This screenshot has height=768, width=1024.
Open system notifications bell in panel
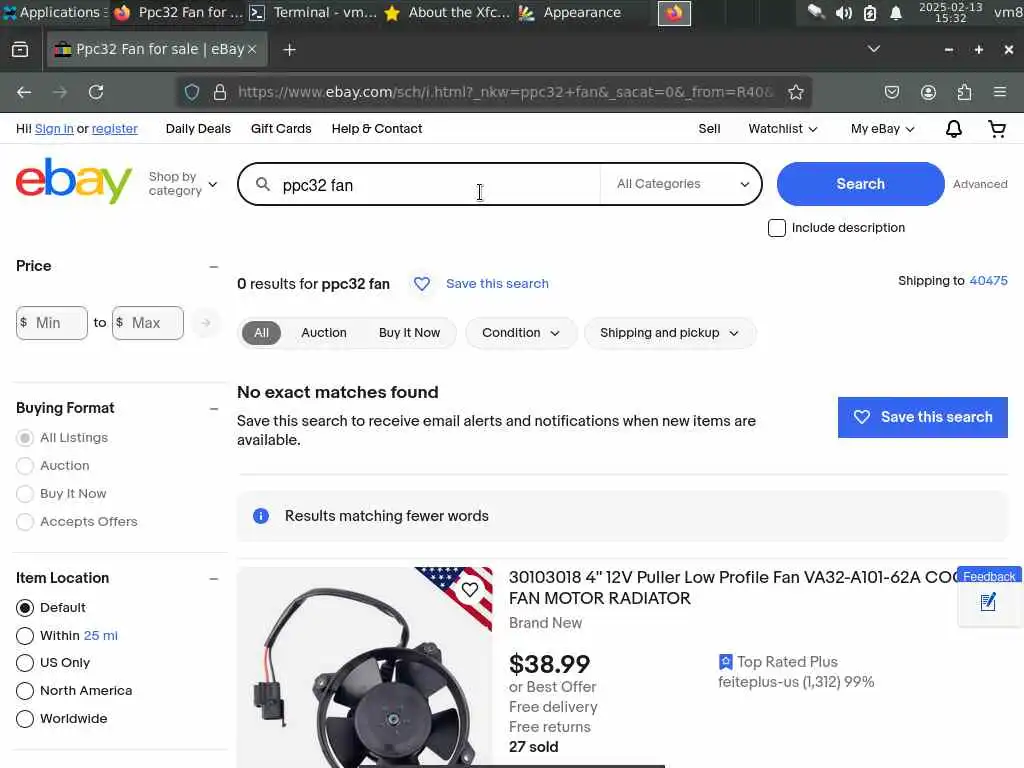point(896,12)
